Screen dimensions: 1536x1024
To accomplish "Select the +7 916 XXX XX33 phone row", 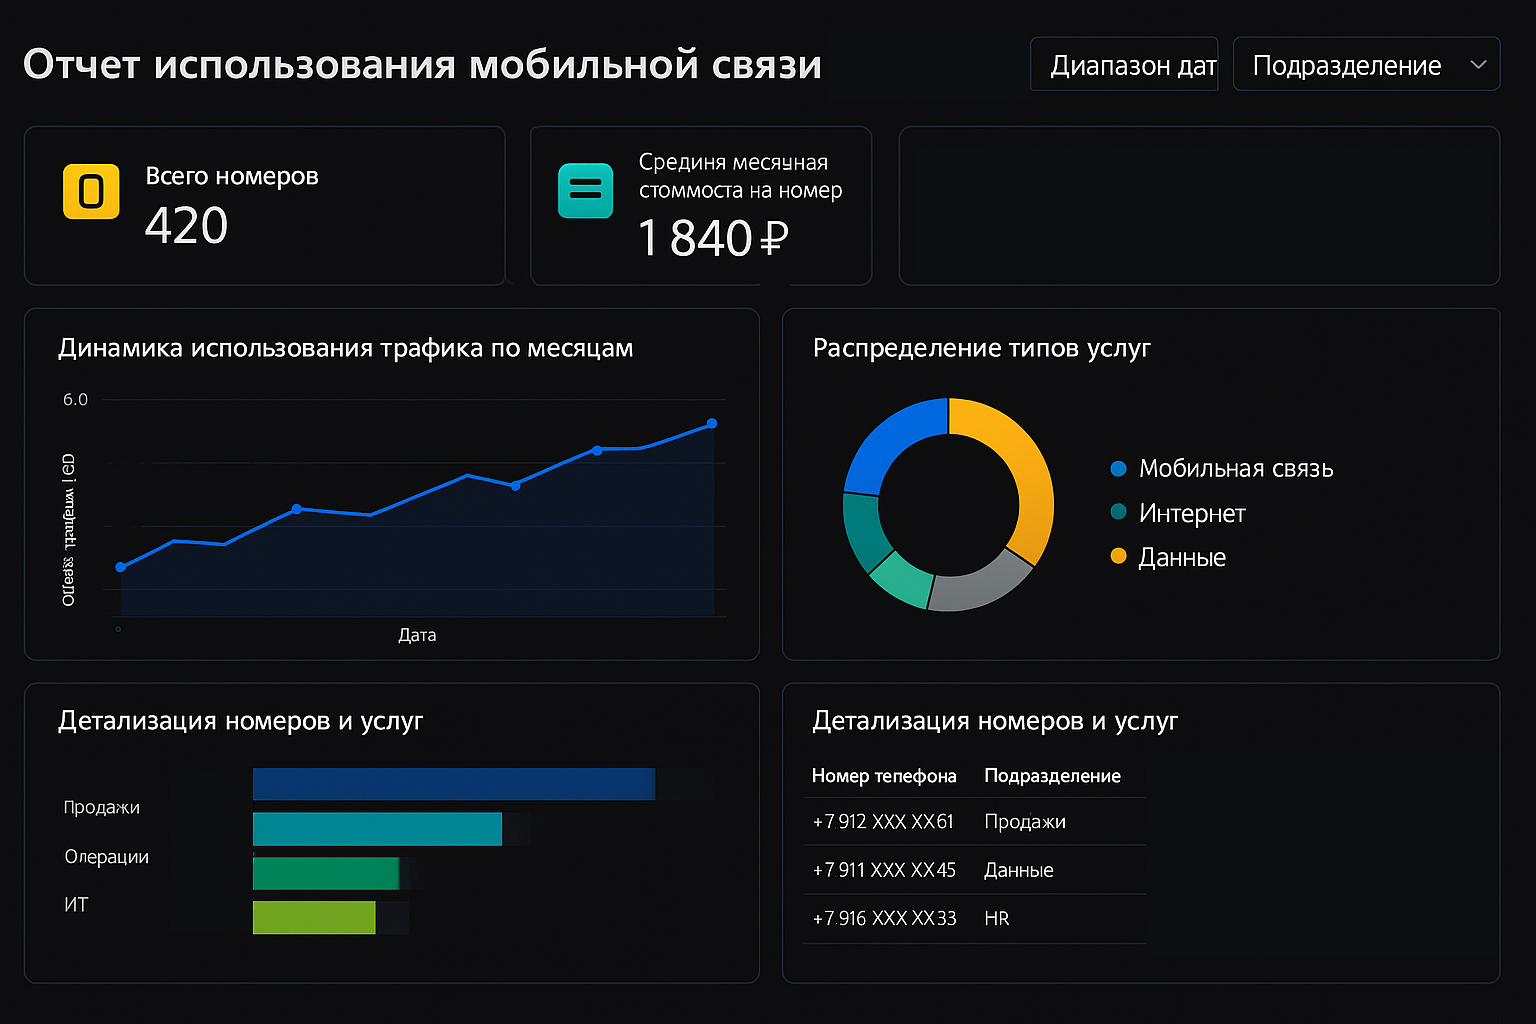I will click(975, 918).
